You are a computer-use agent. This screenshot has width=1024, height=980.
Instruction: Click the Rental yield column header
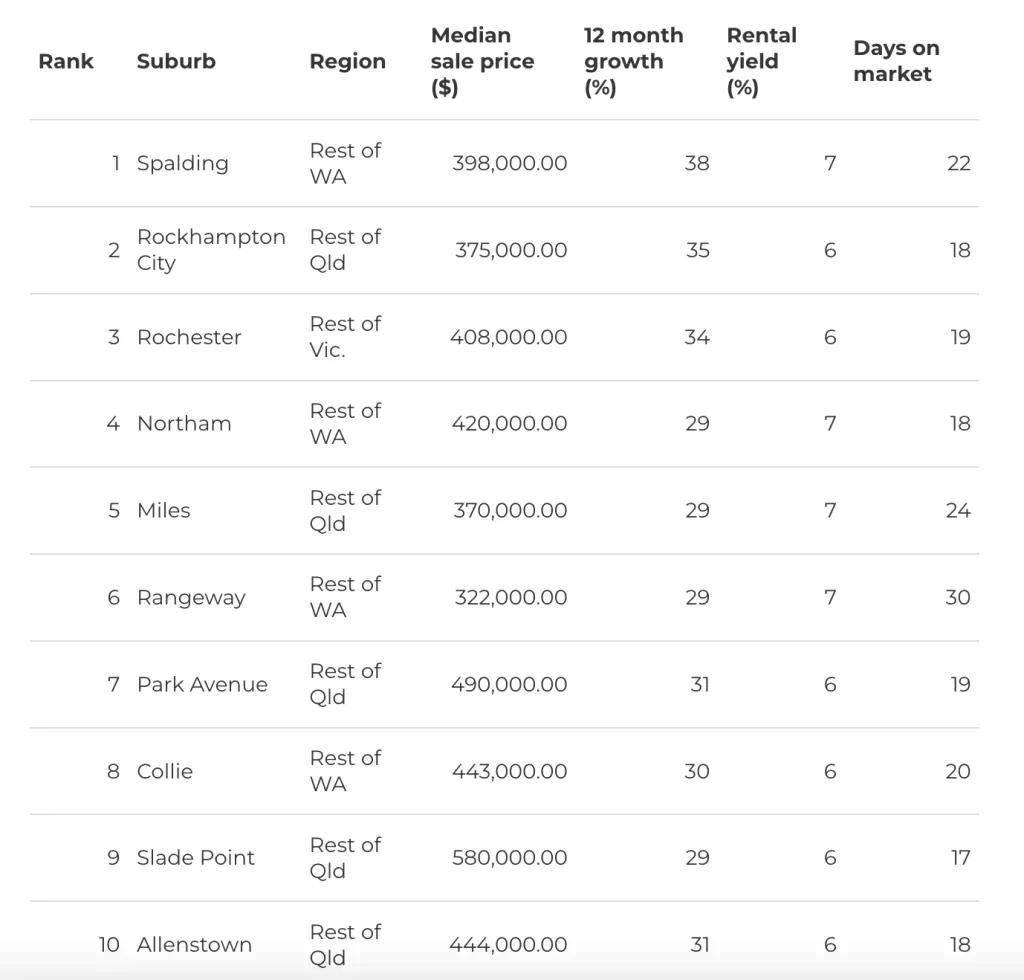coord(761,61)
